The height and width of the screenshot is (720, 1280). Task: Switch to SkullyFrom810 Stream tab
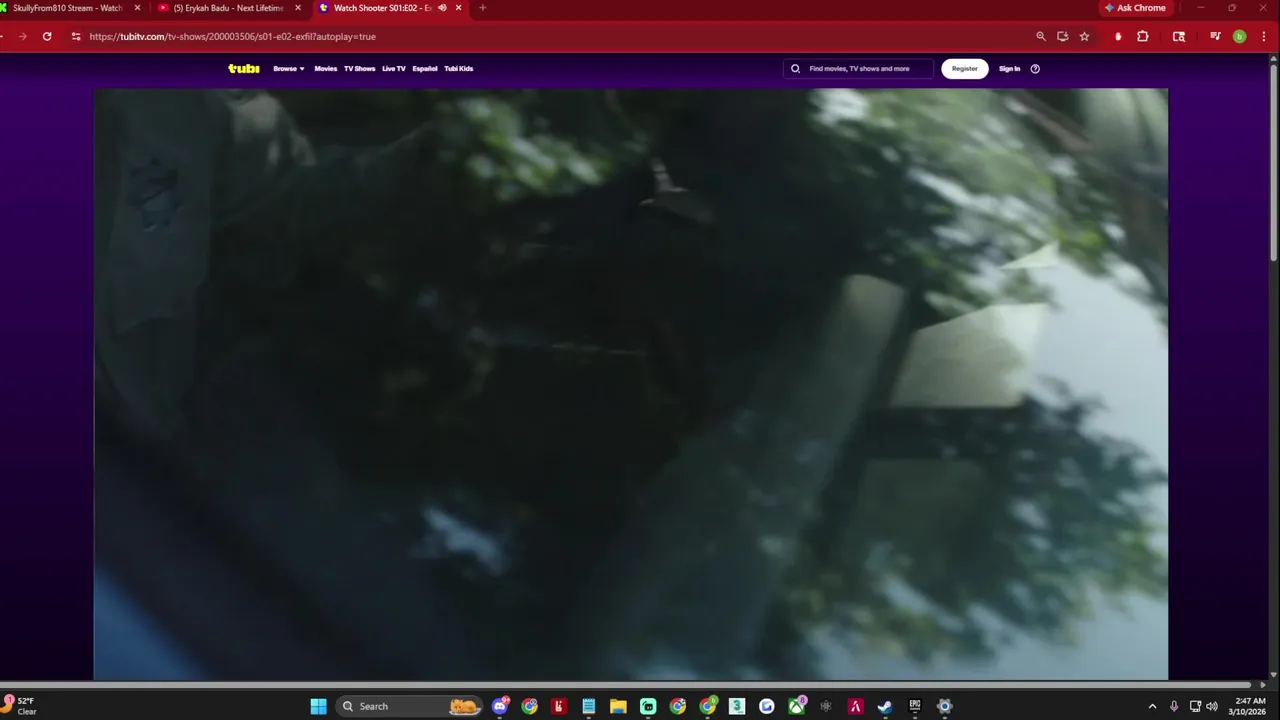point(68,8)
